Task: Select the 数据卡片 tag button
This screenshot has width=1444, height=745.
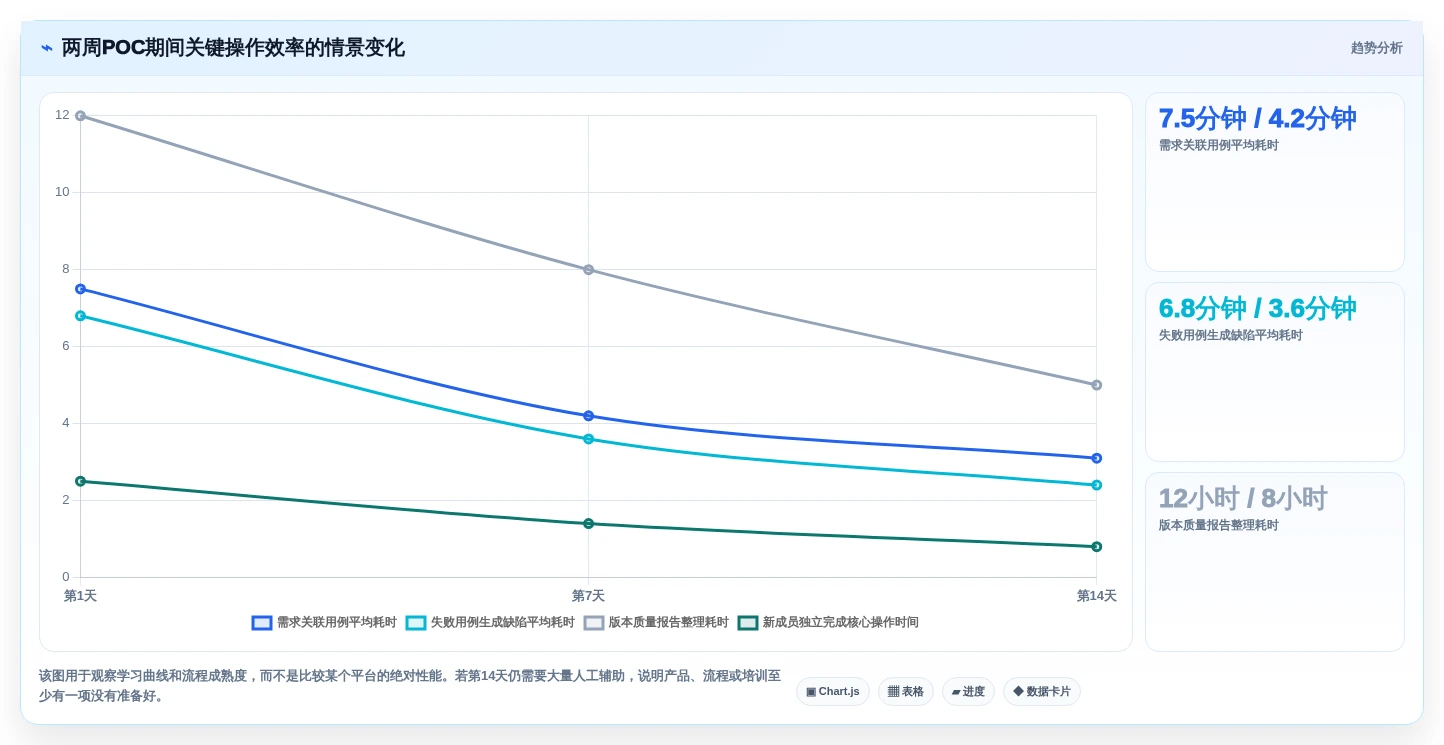Action: coord(1042,692)
